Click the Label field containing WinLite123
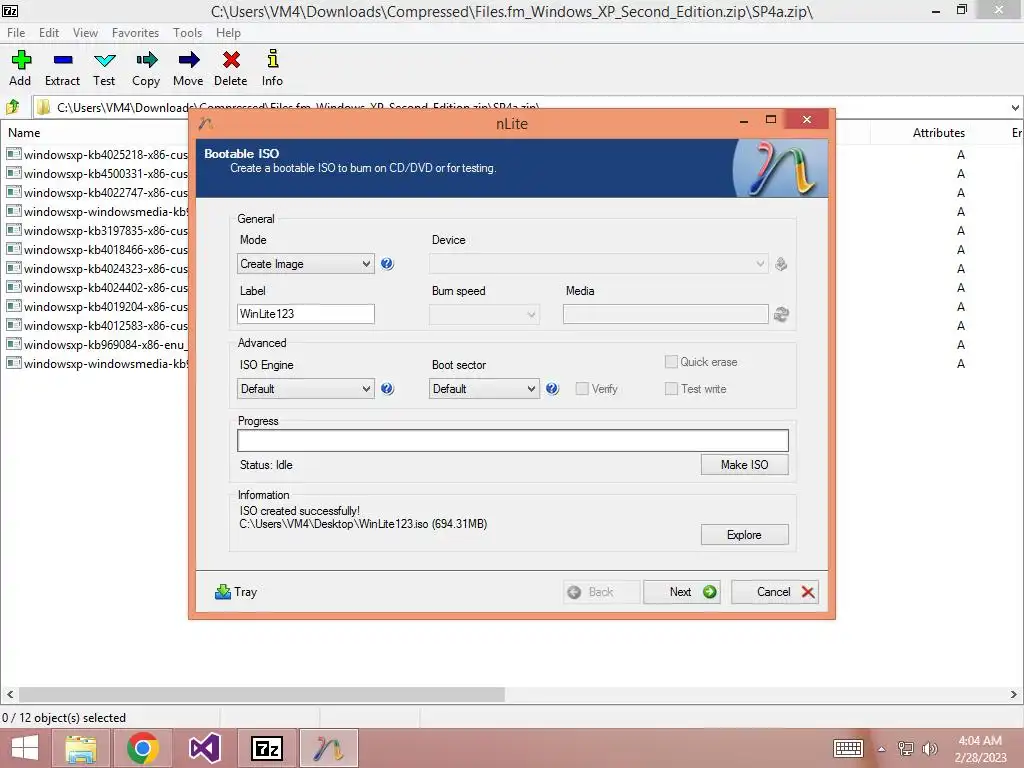 306,314
